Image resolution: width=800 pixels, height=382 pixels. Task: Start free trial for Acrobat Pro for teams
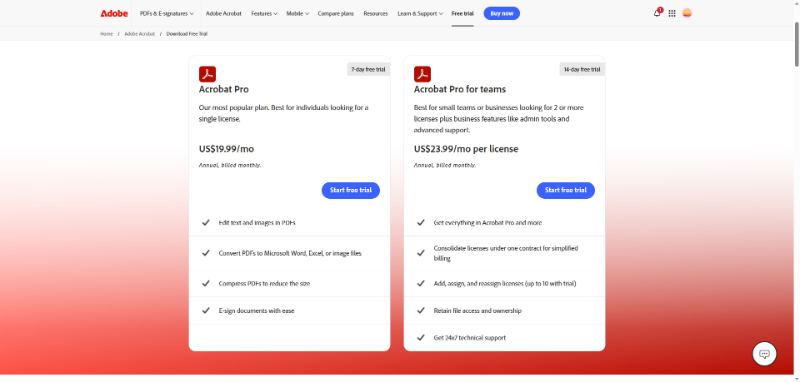coord(565,190)
